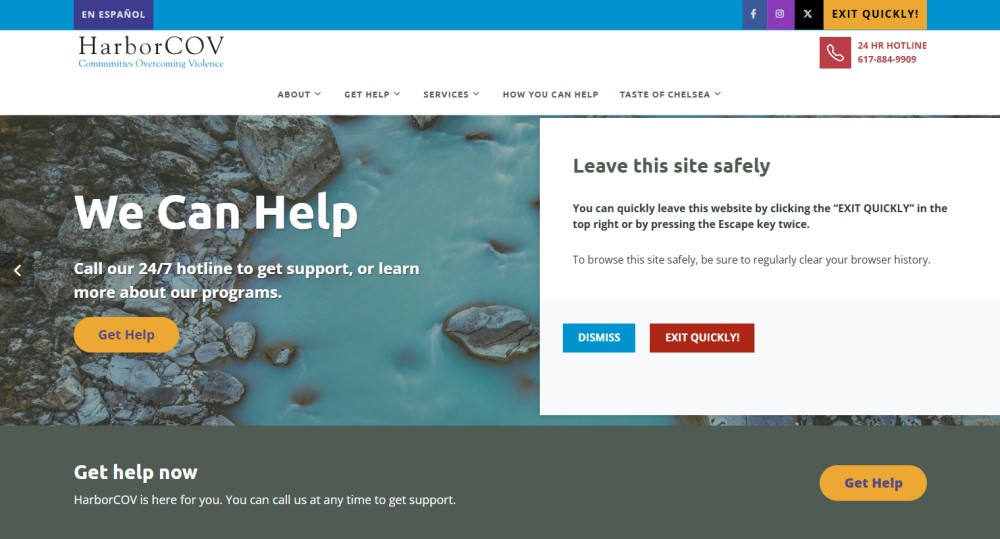Click the HarborCOV logo
Viewport: 1000px width, 539px height.
tap(151, 52)
